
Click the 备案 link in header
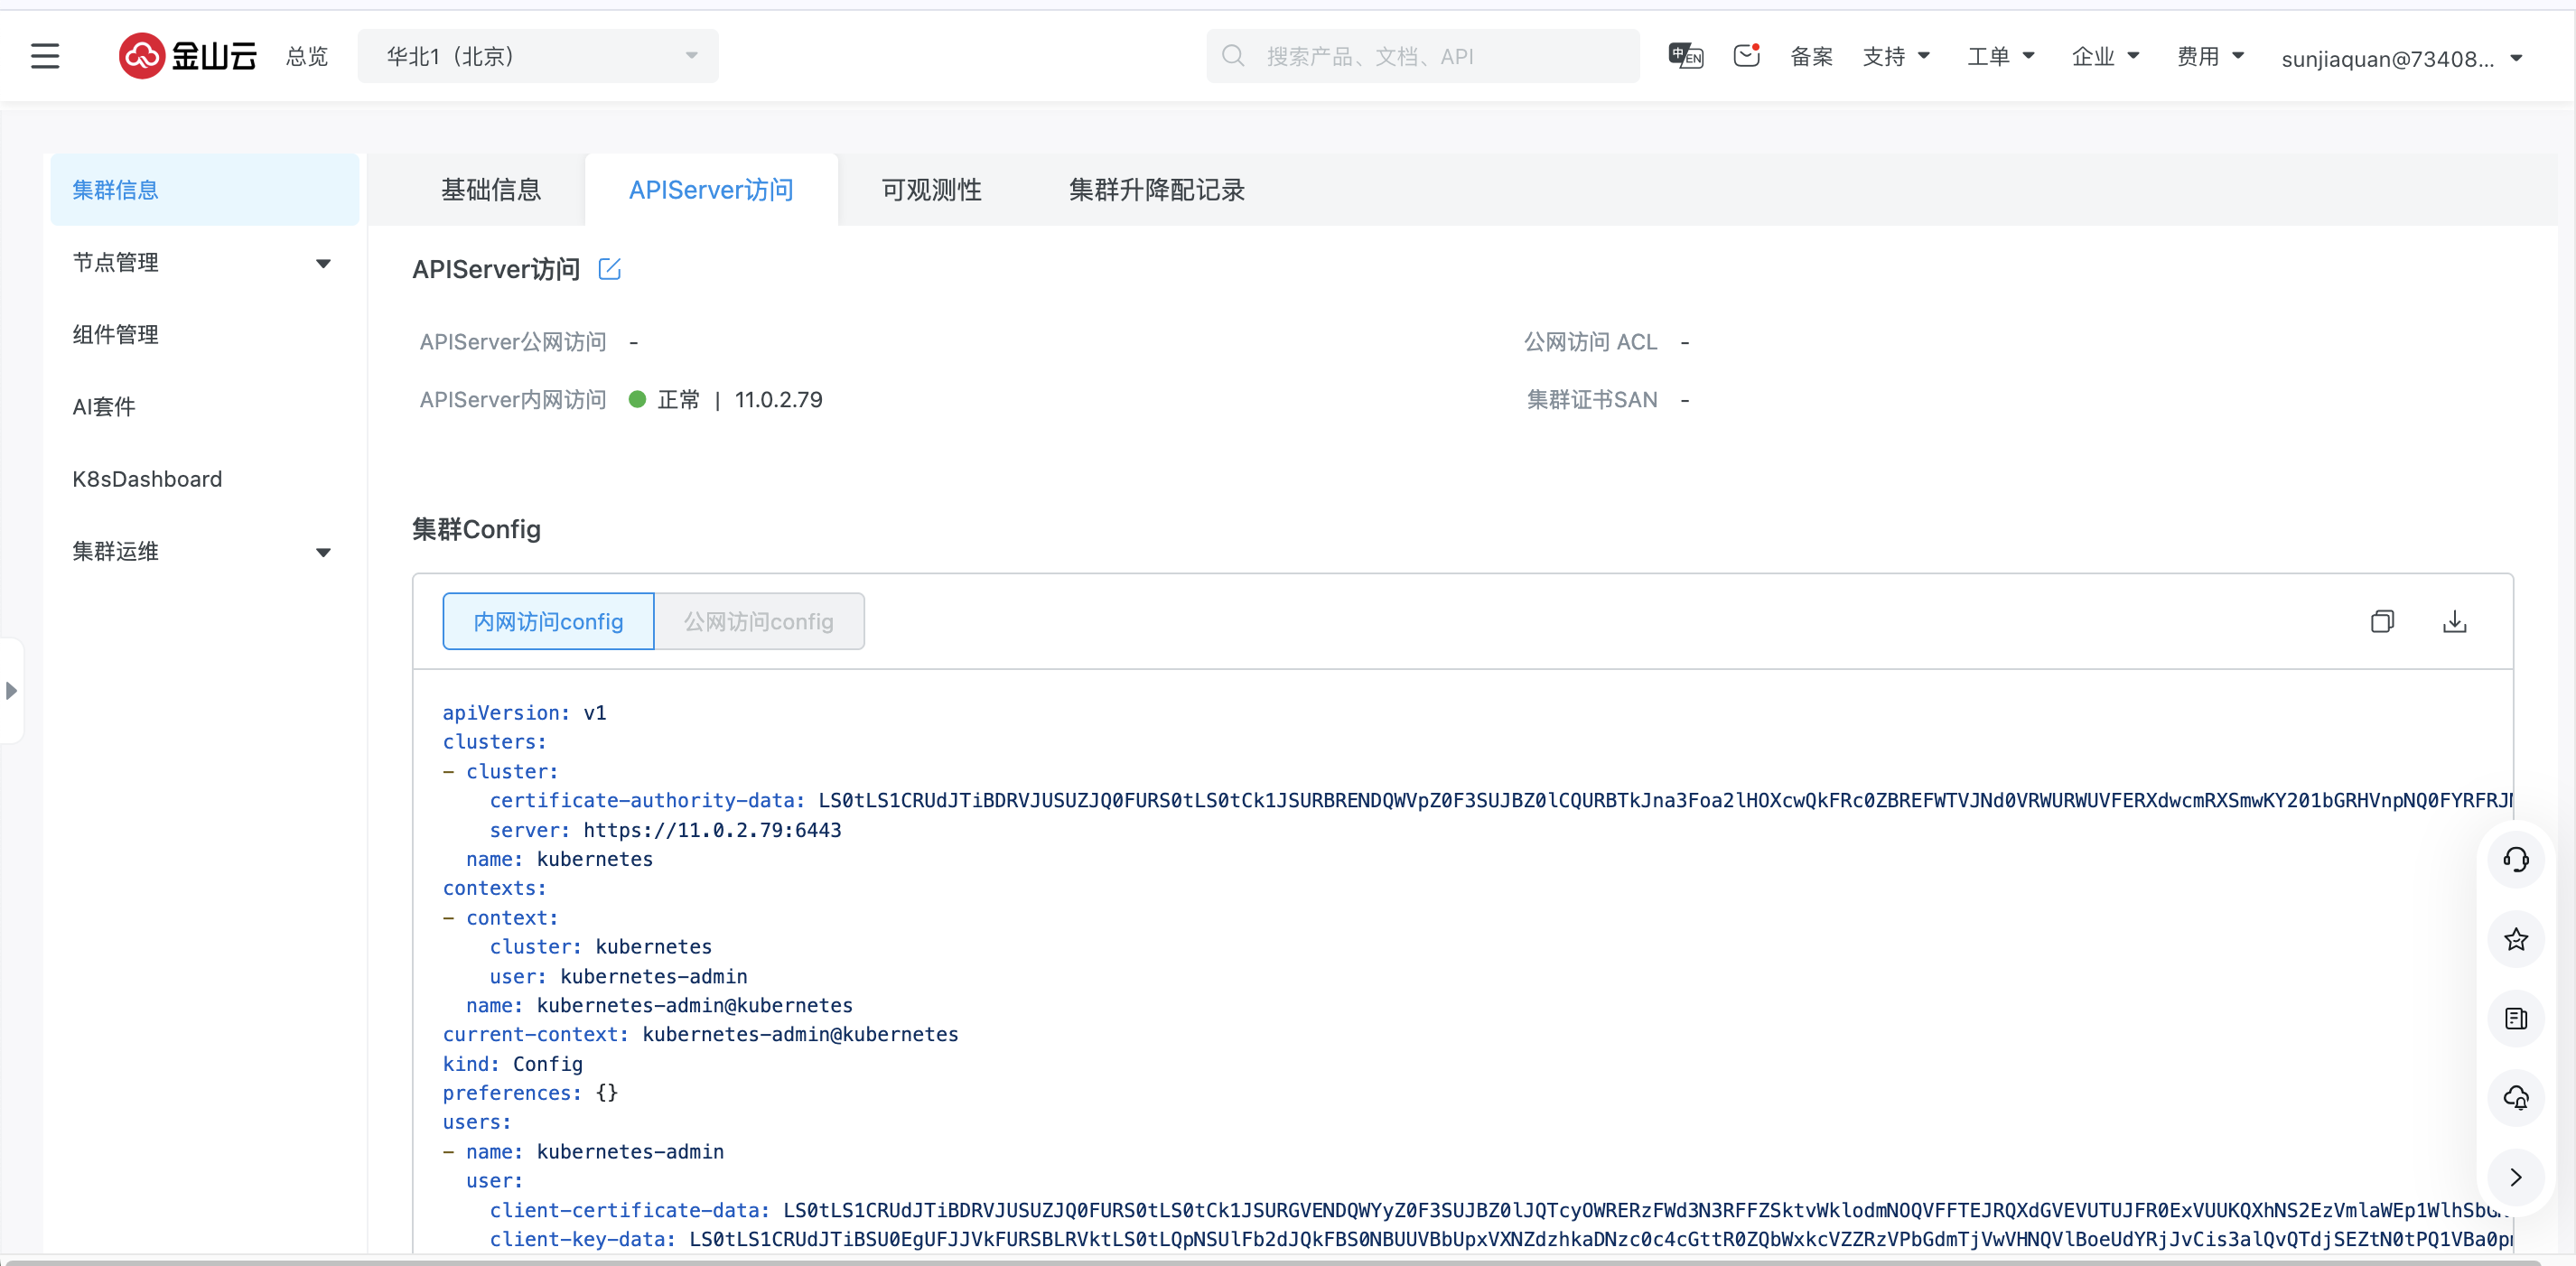tap(1810, 57)
